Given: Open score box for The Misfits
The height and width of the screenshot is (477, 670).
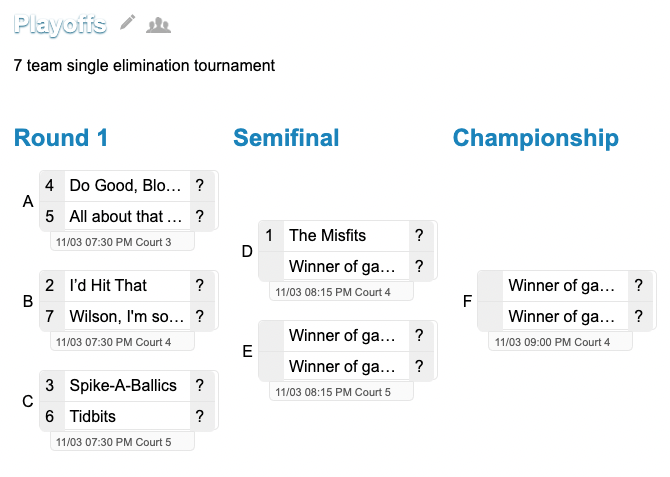Looking at the screenshot, I should tap(419, 235).
